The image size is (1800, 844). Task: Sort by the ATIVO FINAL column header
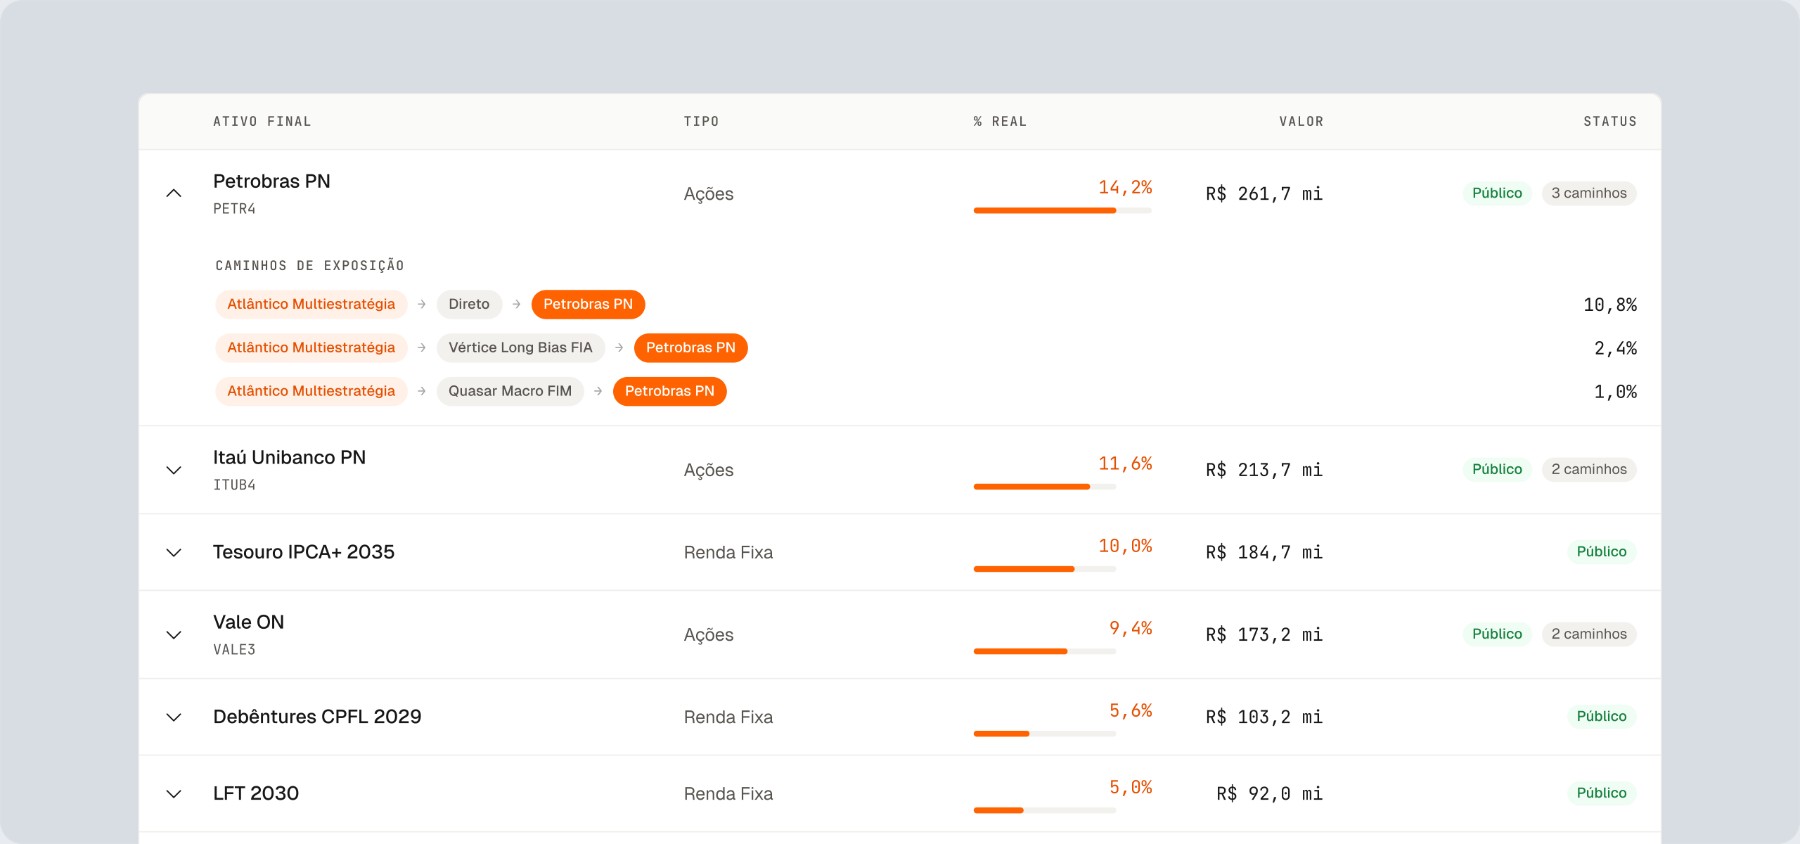(x=262, y=122)
